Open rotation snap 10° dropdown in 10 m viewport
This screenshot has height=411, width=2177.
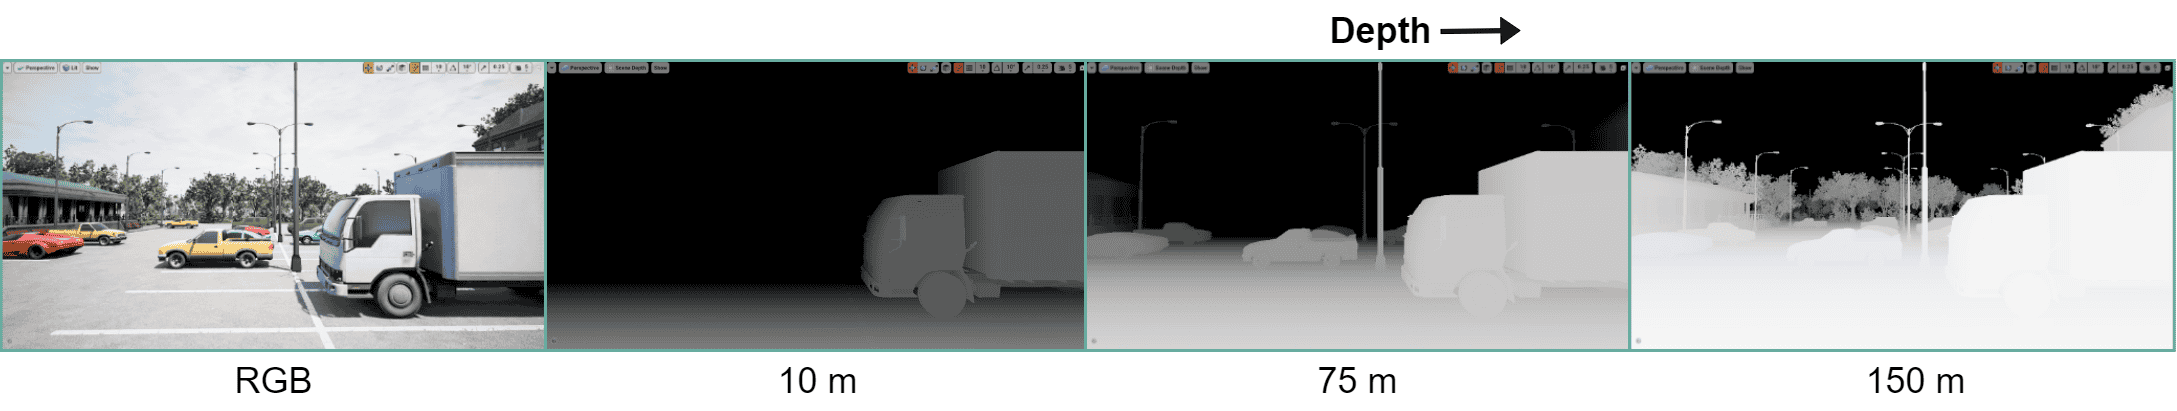click(x=1010, y=68)
